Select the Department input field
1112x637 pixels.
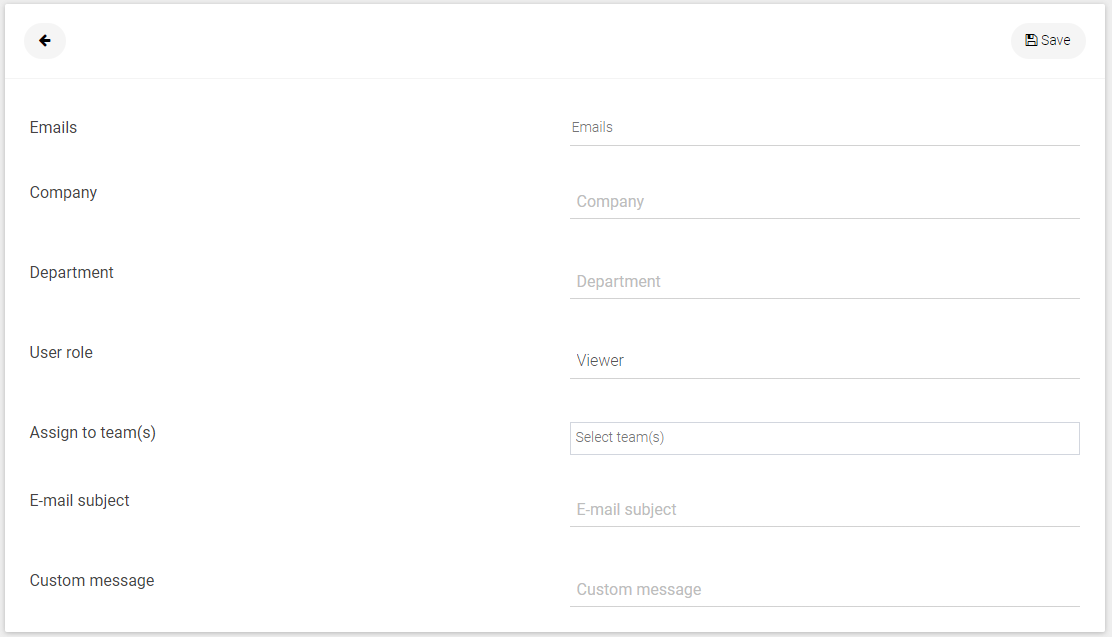point(825,282)
